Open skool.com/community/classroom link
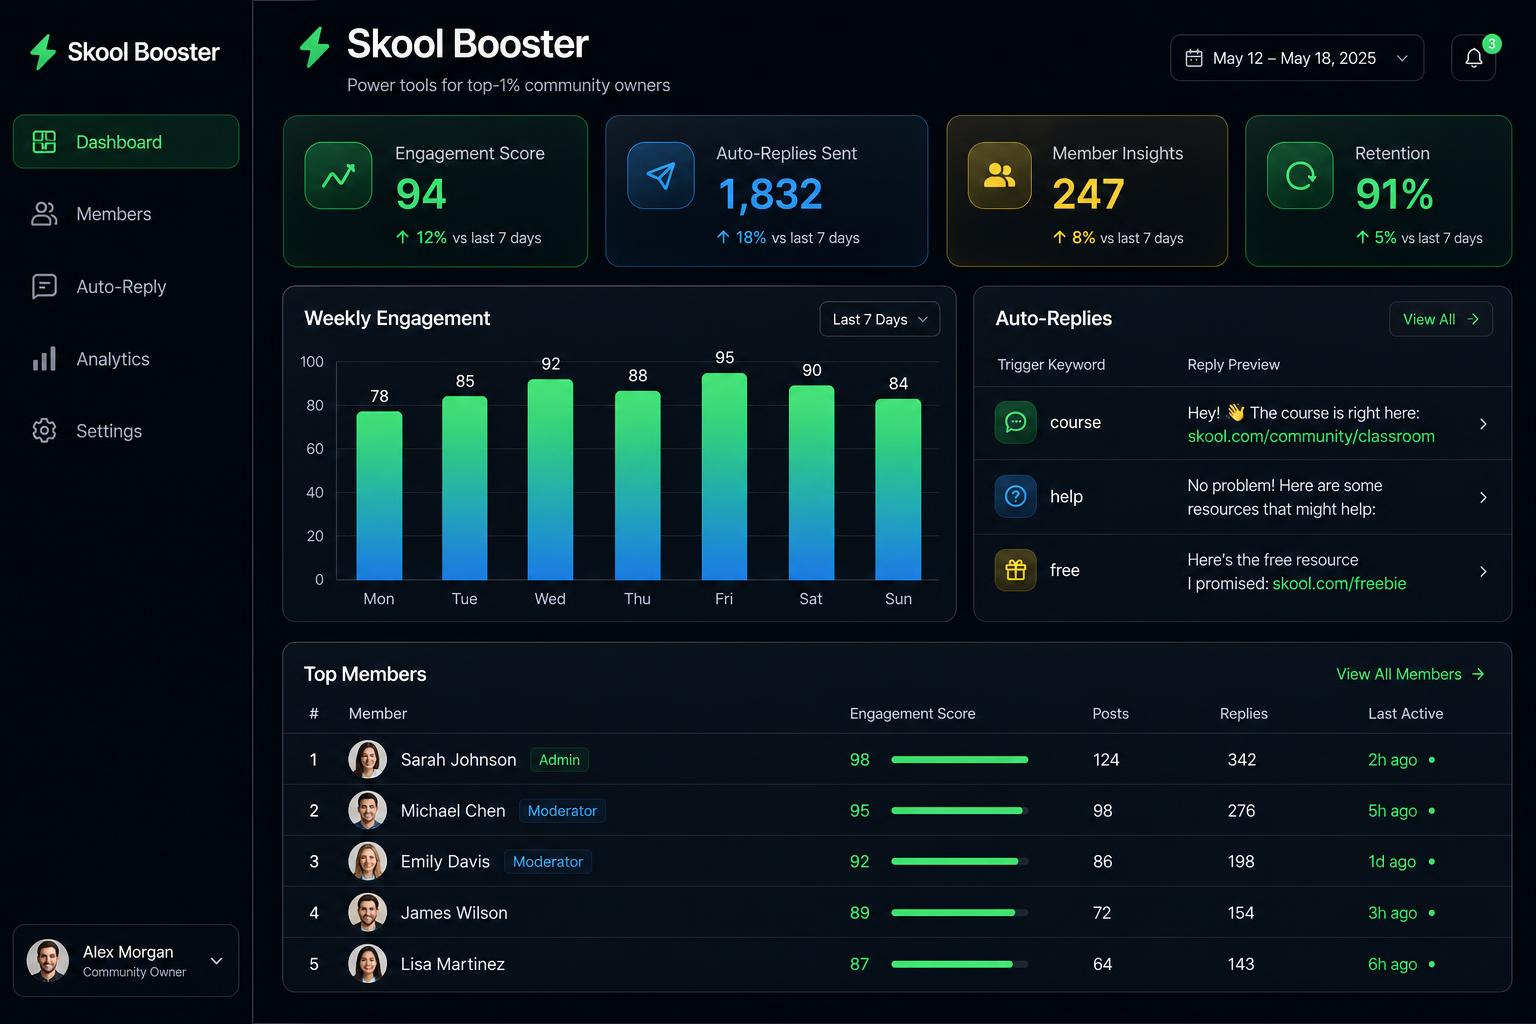Image resolution: width=1536 pixels, height=1024 pixels. pos(1311,436)
